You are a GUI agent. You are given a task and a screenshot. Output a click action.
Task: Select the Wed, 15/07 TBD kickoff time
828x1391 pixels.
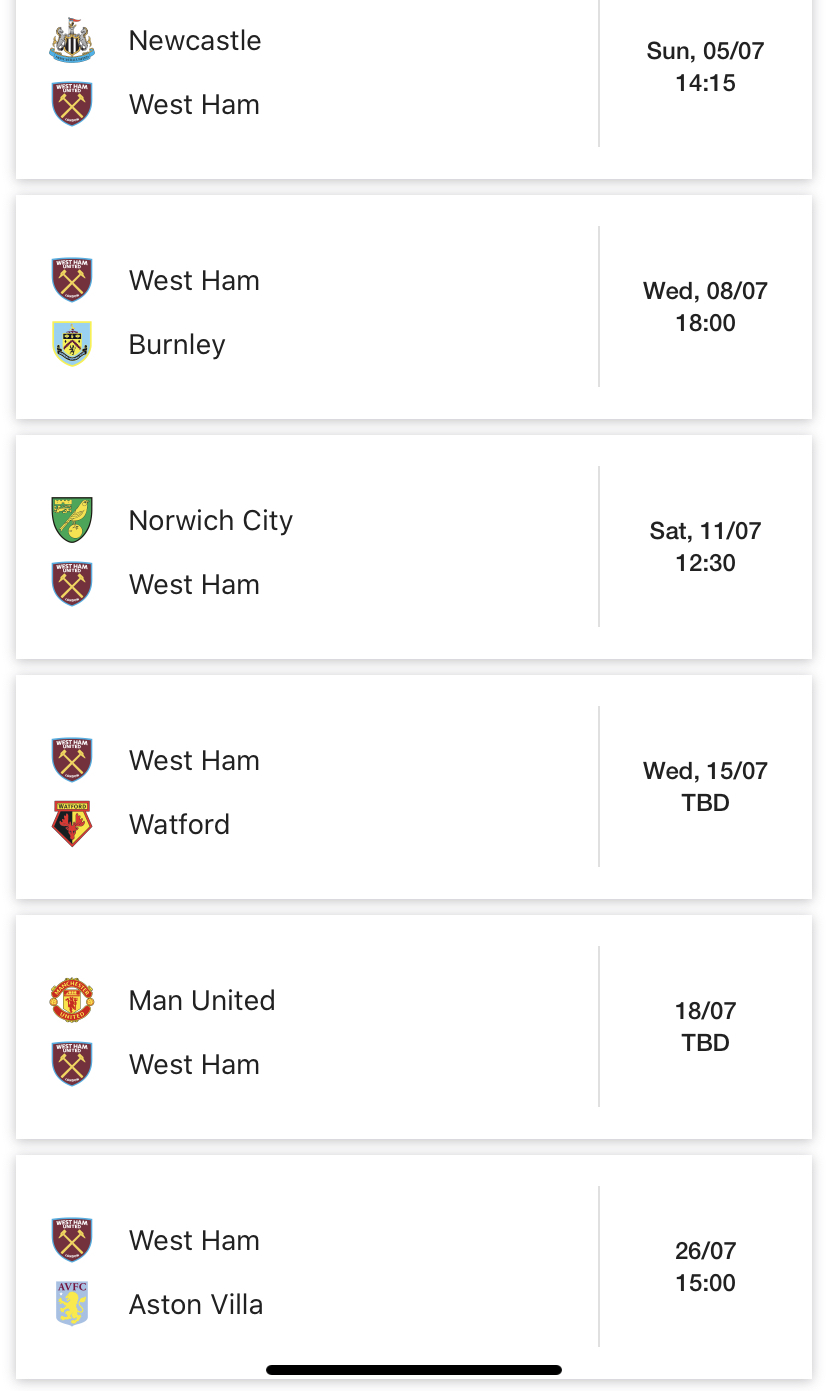coord(706,787)
